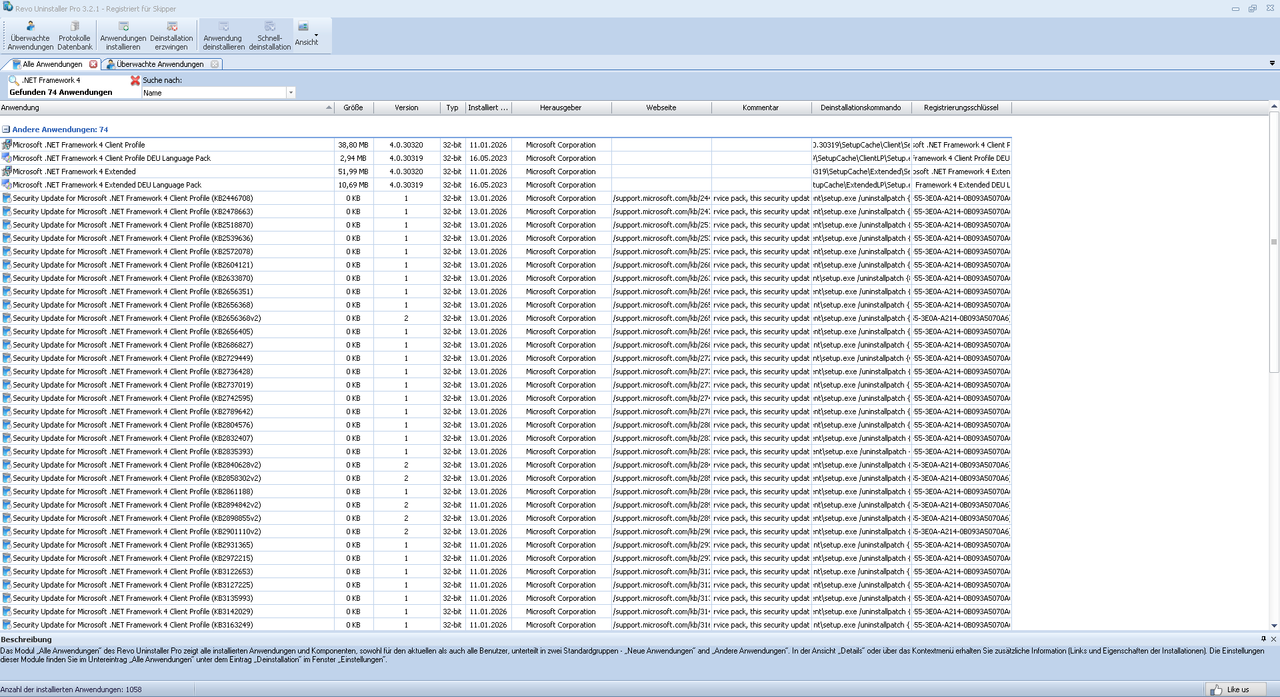Screen dimensions: 1280x697
Task: Click icon of the KB2446708 update row
Action: point(6,198)
